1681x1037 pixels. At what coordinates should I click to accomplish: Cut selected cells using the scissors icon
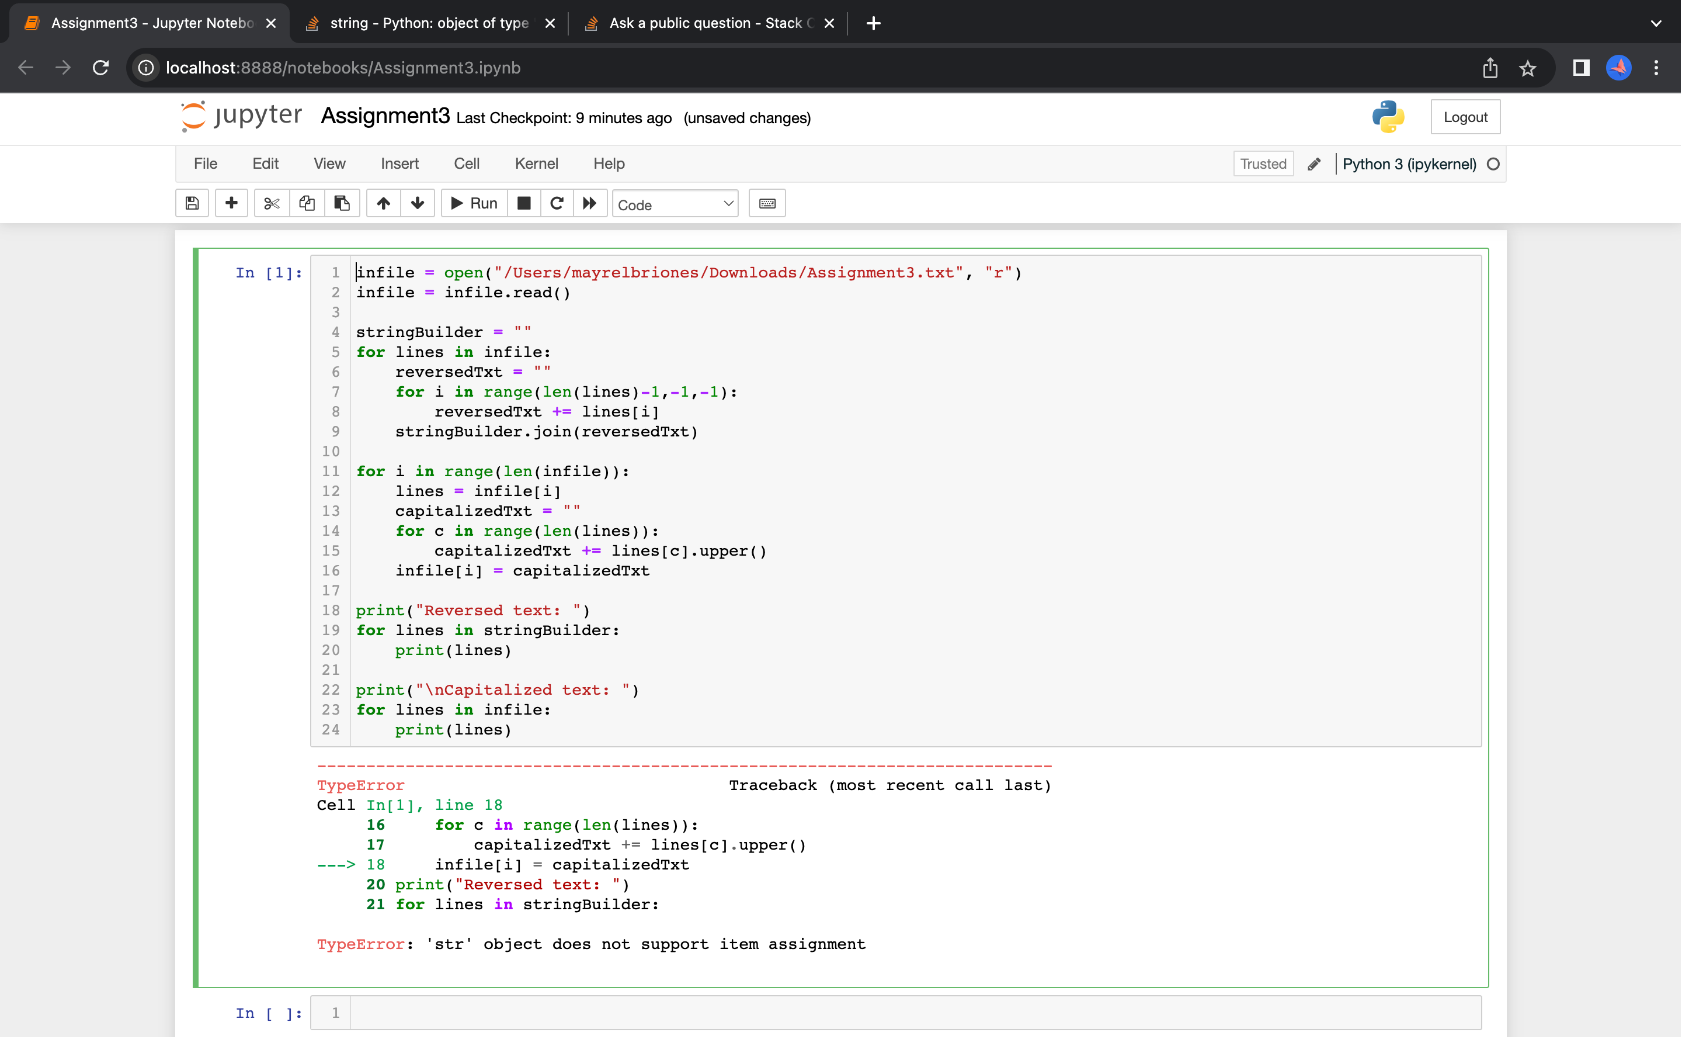pyautogui.click(x=271, y=203)
